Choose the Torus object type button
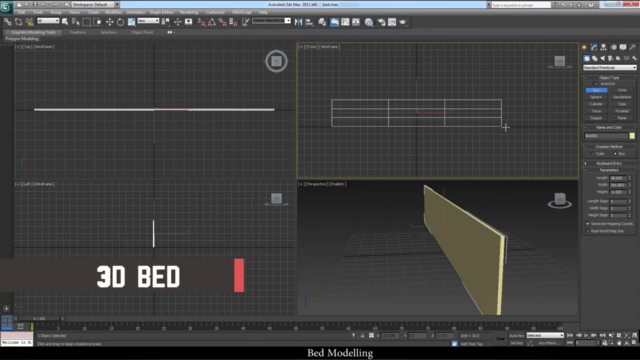Viewport: 640px width, 360px height. [x=596, y=111]
